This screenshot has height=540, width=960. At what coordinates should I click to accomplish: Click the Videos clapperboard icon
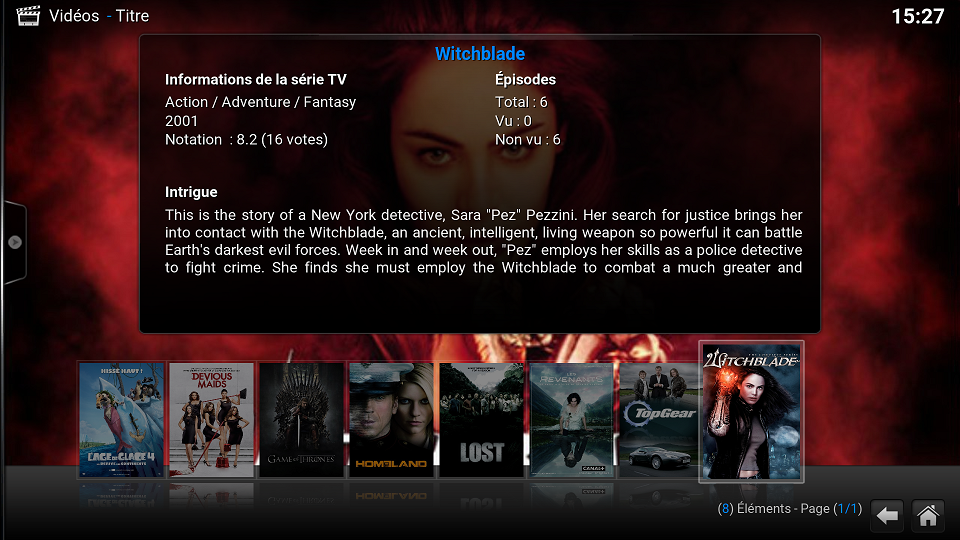(x=28, y=15)
